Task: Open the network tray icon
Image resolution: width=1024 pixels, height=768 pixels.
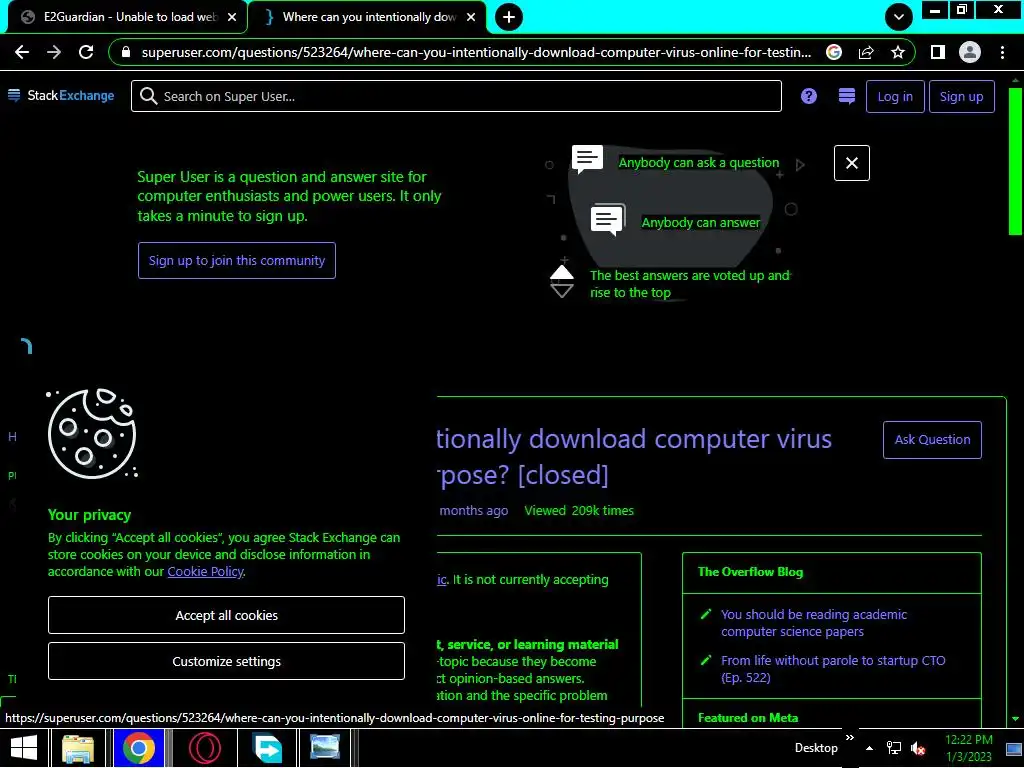Action: (893, 748)
